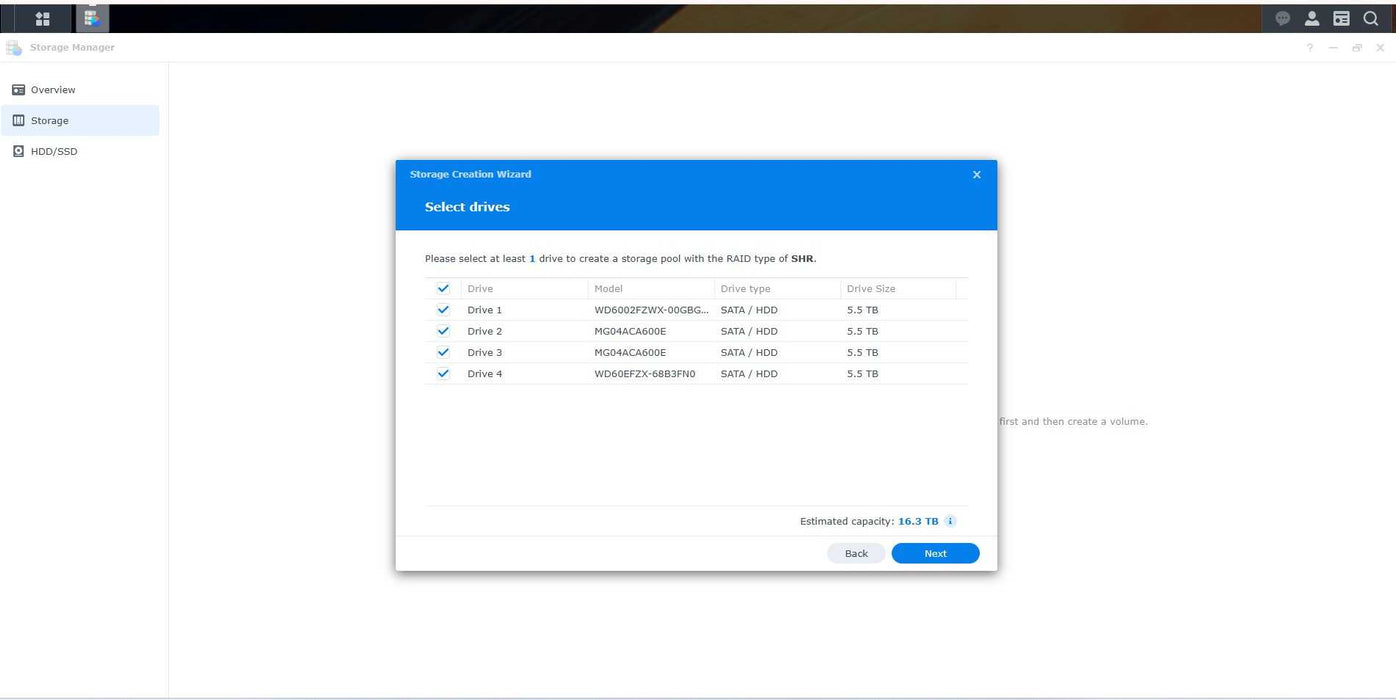Click the Next button
Screen dimensions: 1396x700
[934, 553]
